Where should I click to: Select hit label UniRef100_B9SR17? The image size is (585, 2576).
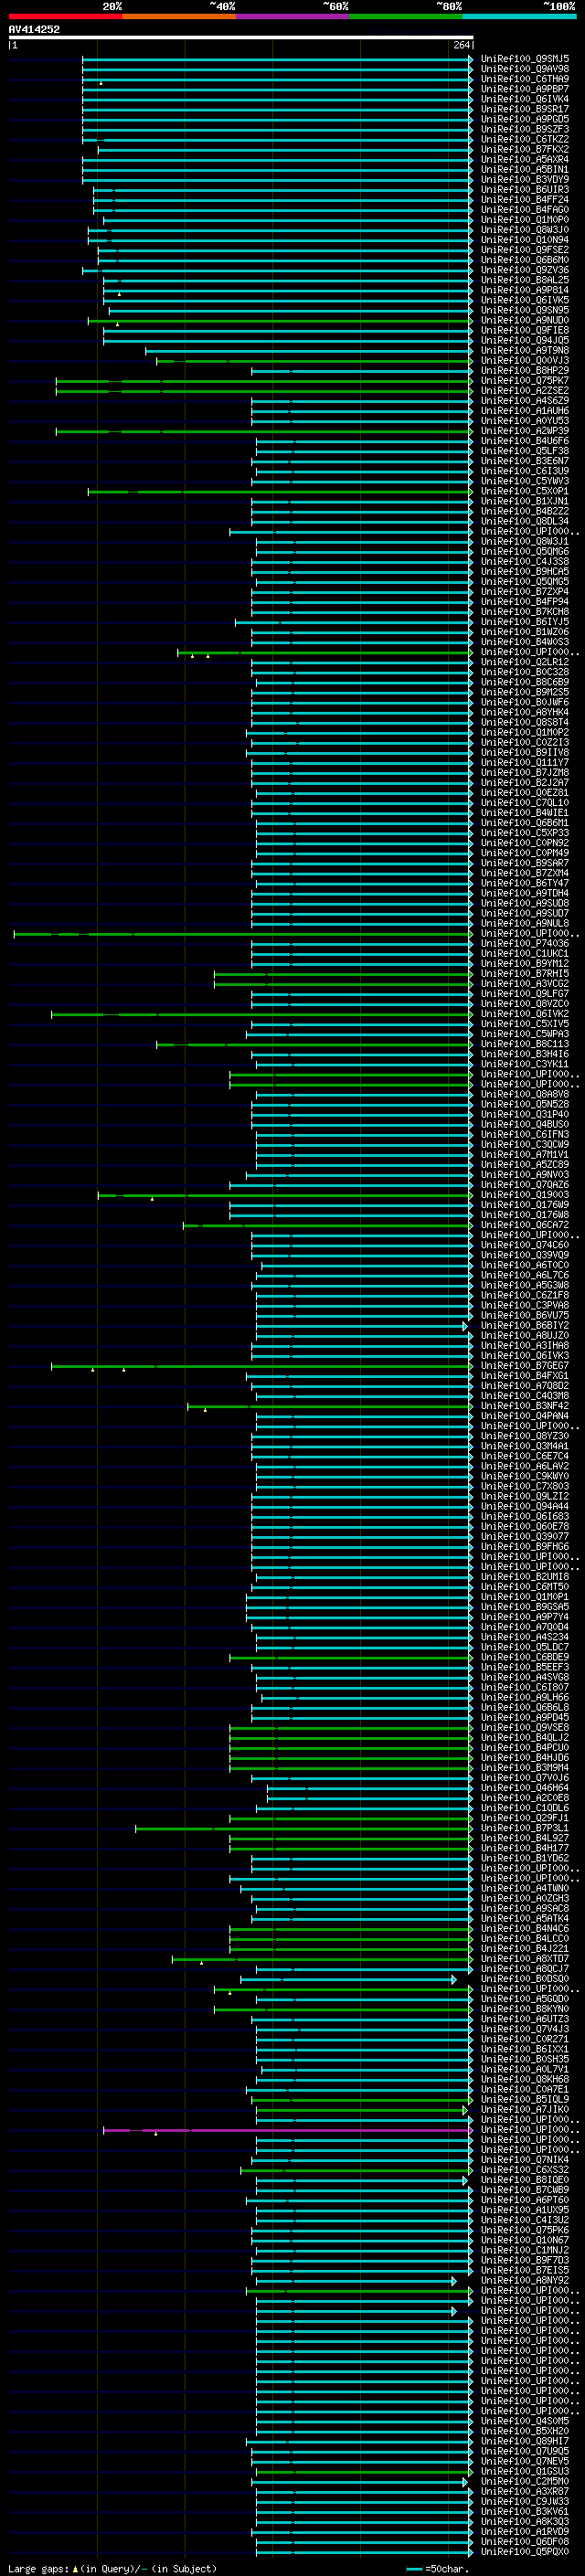pyautogui.click(x=525, y=109)
